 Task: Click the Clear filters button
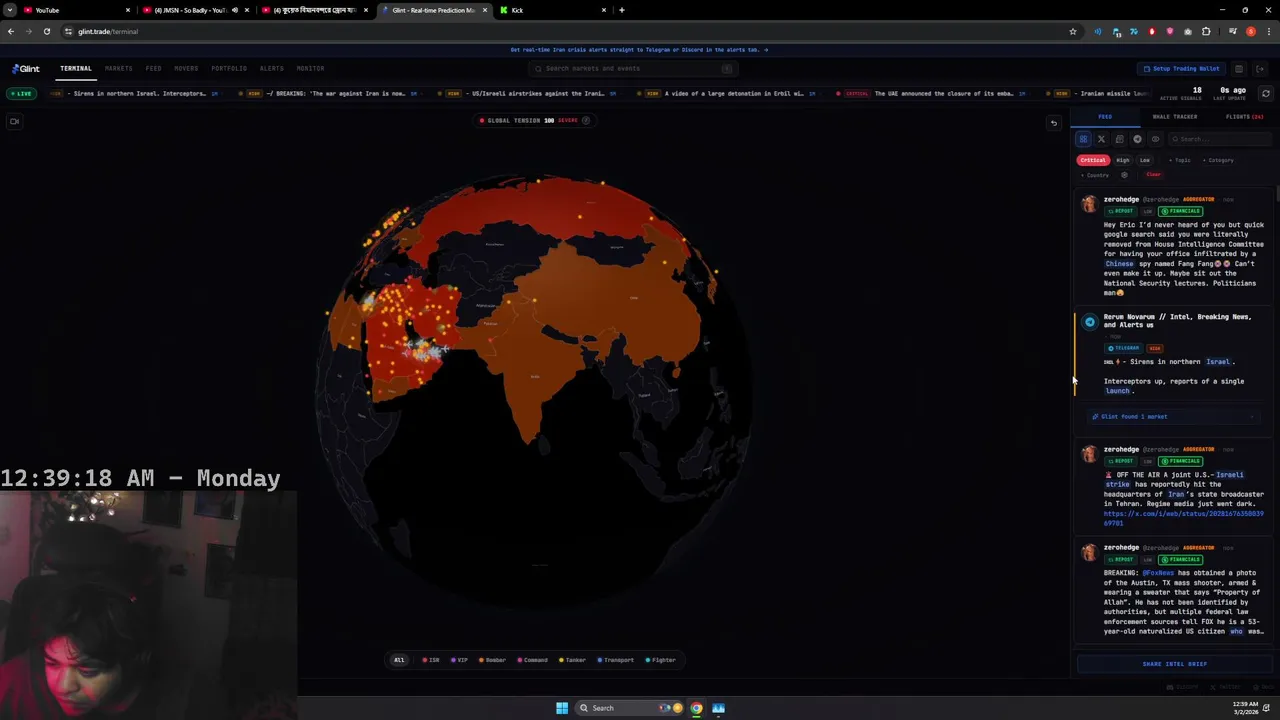click(x=1153, y=175)
